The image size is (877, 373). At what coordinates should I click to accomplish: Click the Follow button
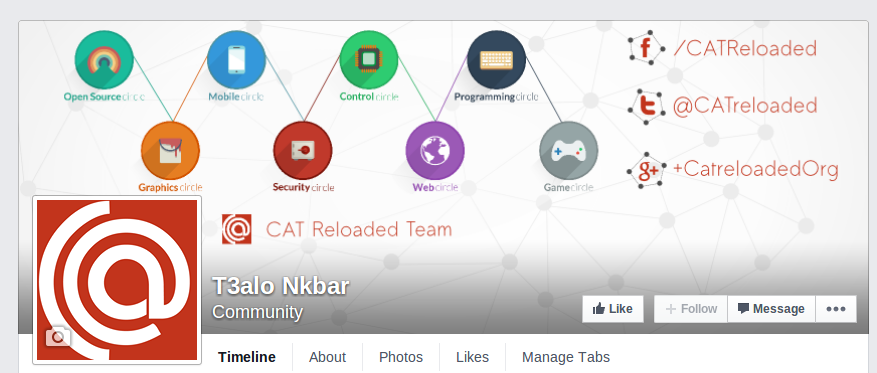point(691,309)
